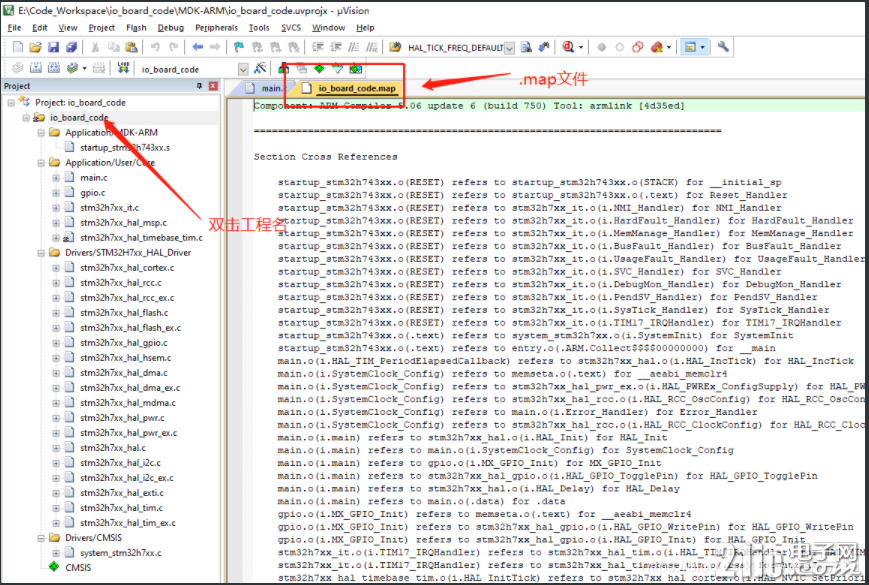Open the Debug menu
The height and width of the screenshot is (585, 869).
tap(171, 28)
